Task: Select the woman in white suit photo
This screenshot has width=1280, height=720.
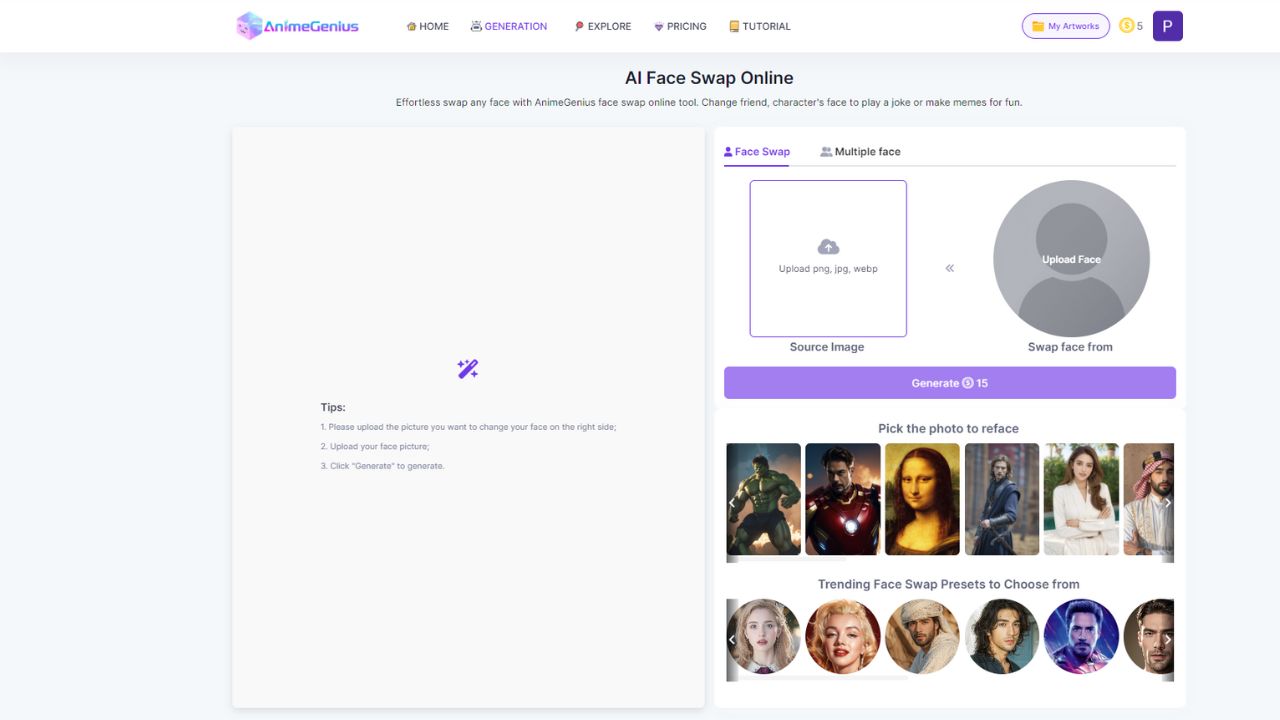Action: [x=1081, y=499]
